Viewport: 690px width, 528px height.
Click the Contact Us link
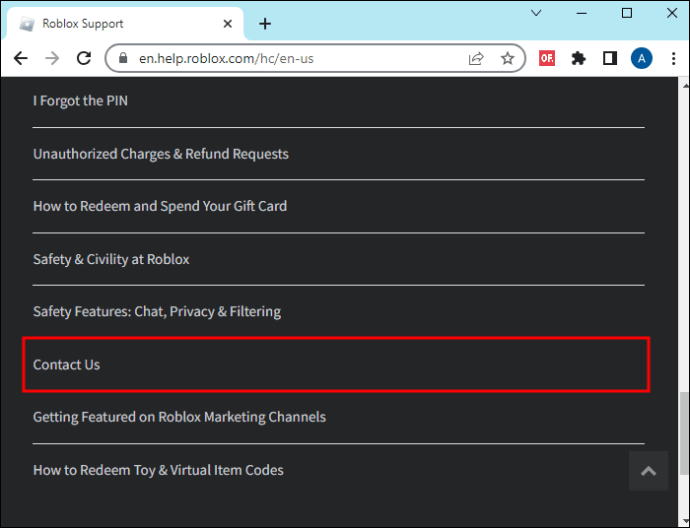[66, 365]
